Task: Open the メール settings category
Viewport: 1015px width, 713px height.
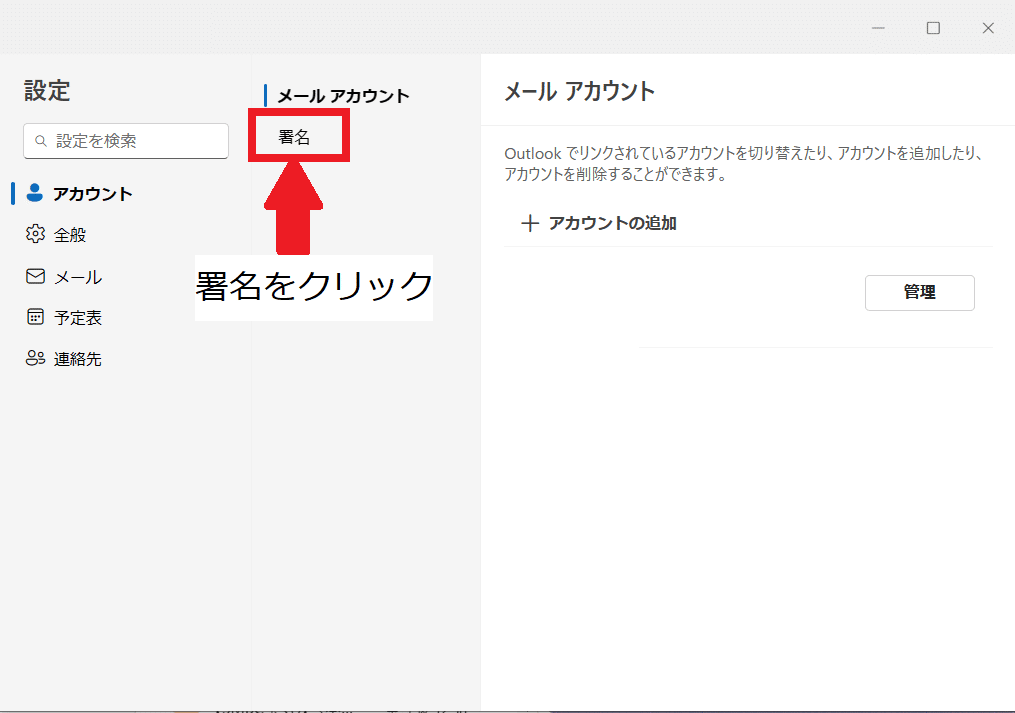Action: click(x=78, y=277)
